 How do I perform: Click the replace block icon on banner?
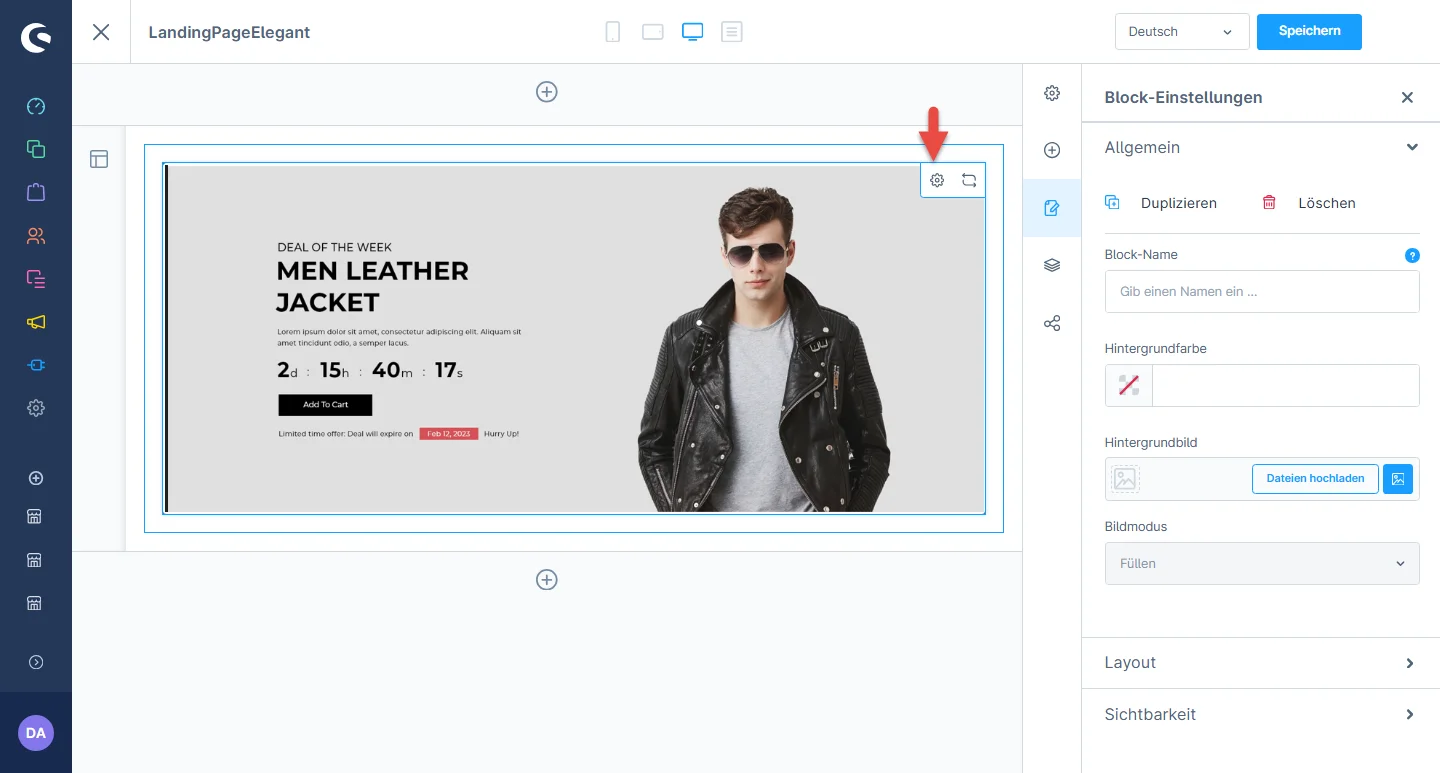click(x=968, y=181)
